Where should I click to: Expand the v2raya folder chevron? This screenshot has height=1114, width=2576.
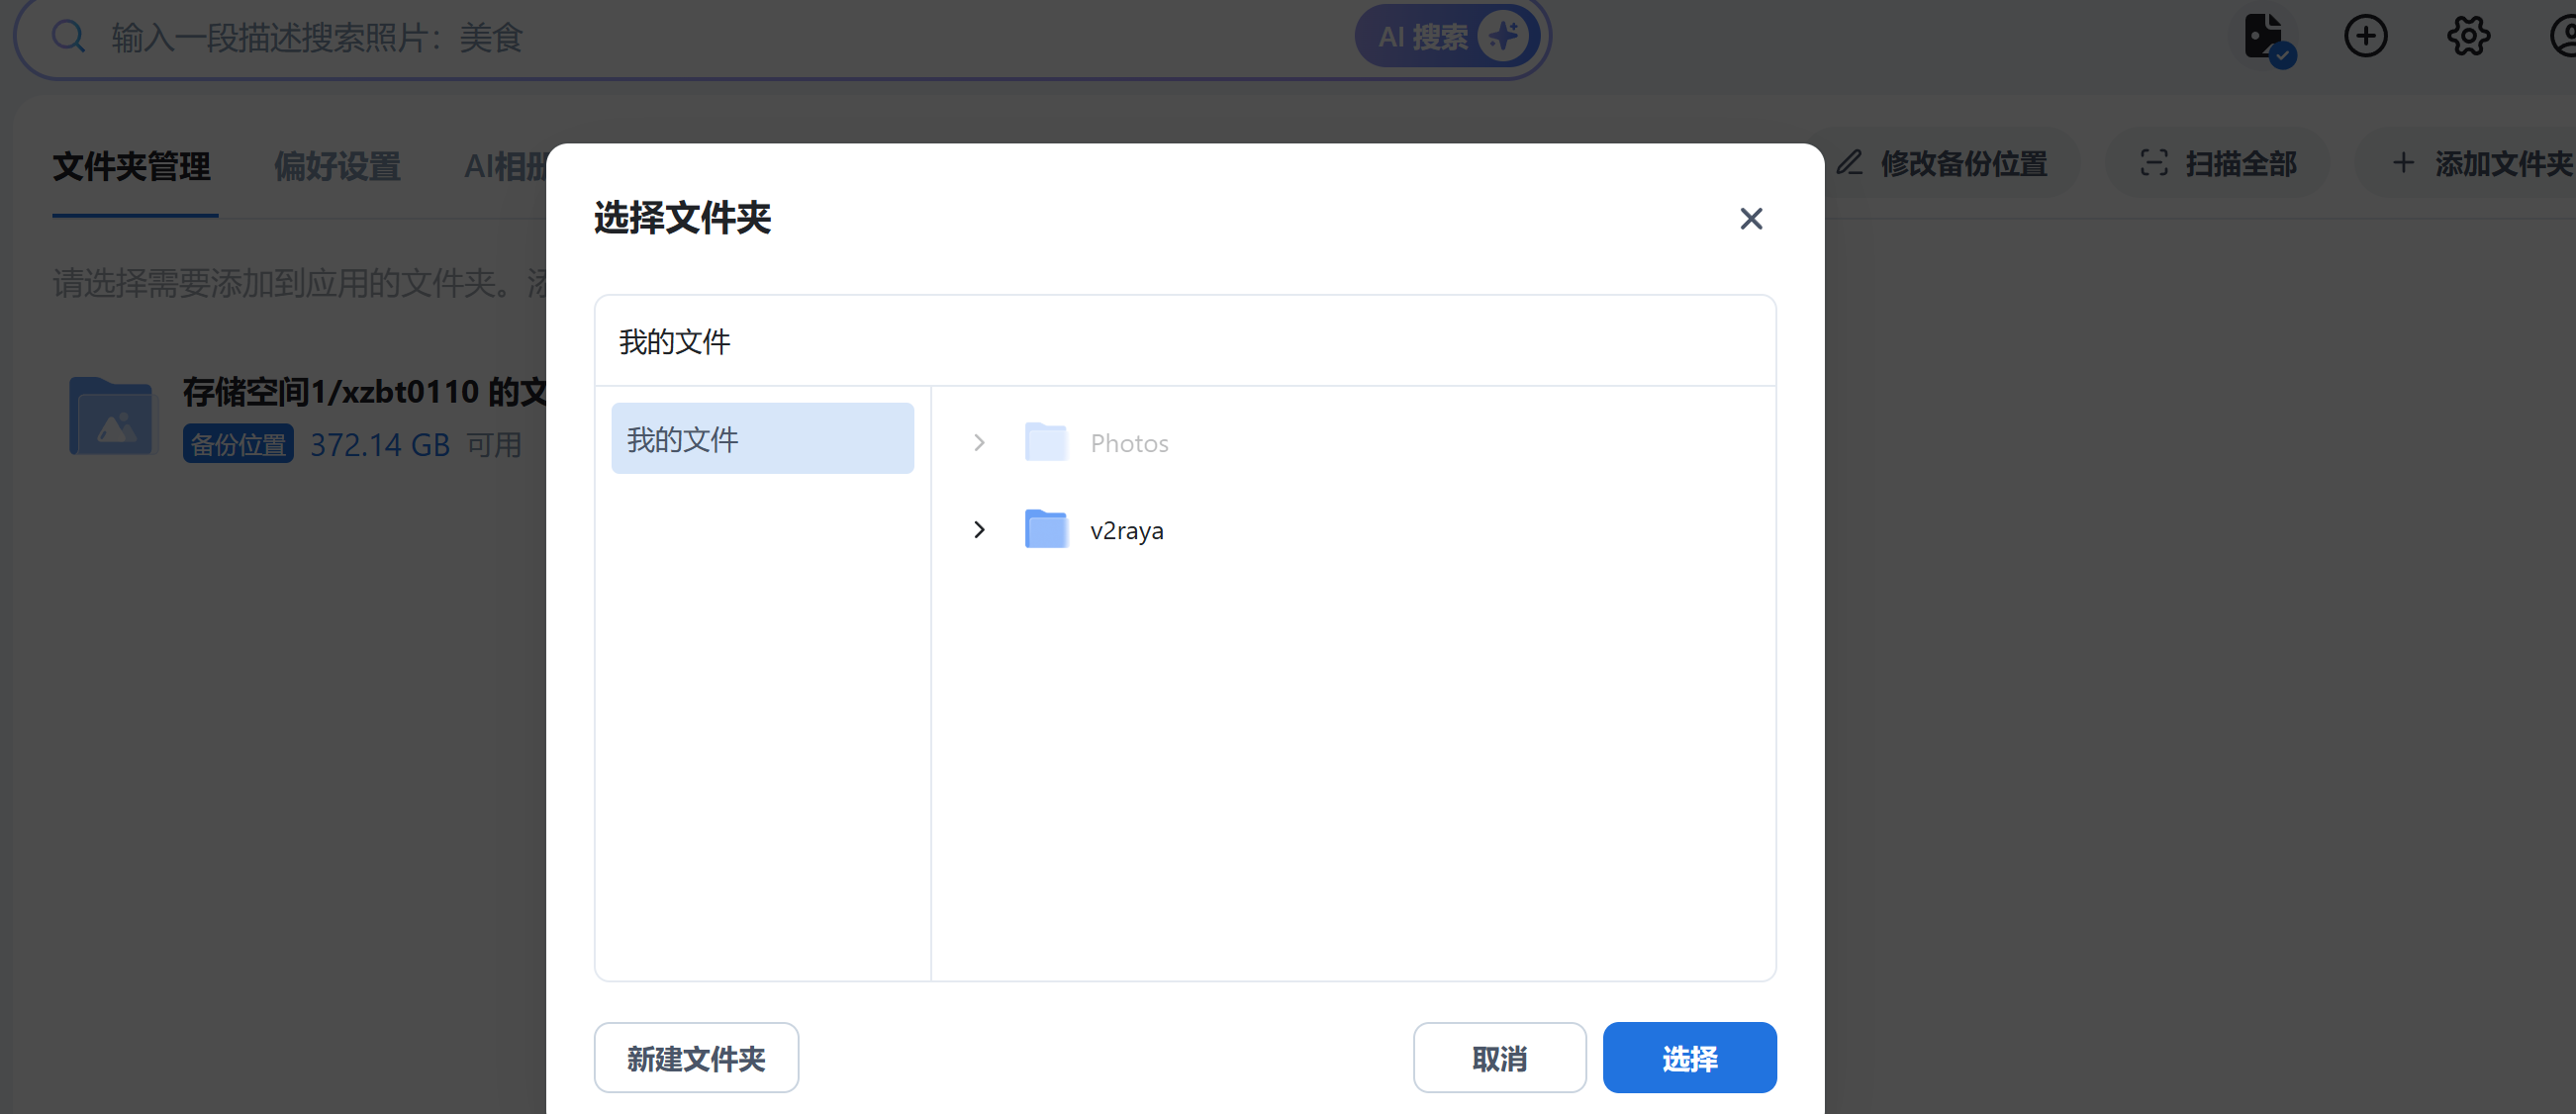coord(979,529)
